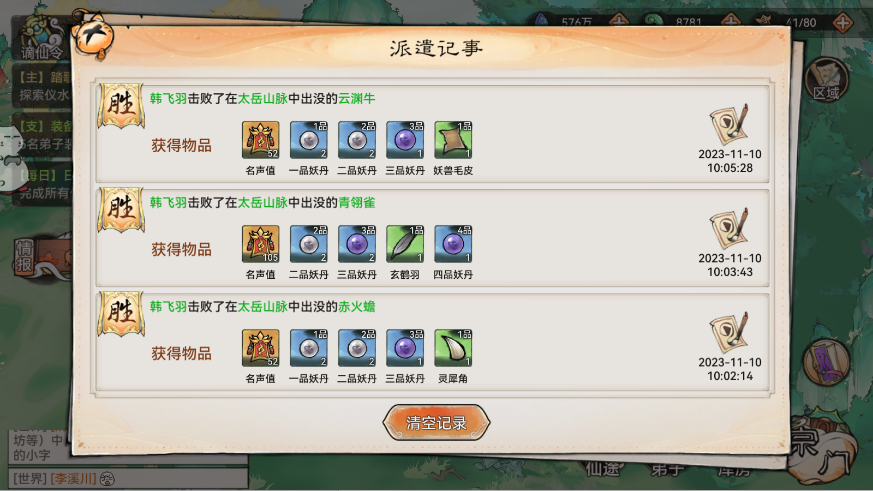The width and height of the screenshot is (873, 491).
Task: Click the 韩飞羽 name in first record
Action: coord(168,99)
